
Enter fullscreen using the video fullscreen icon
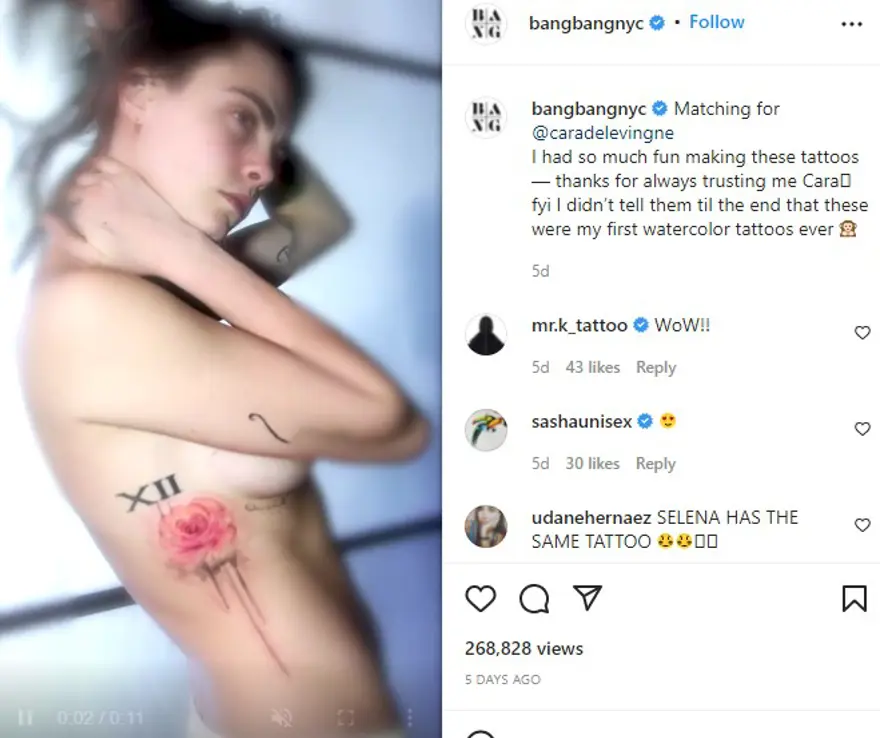pyautogui.click(x=346, y=717)
